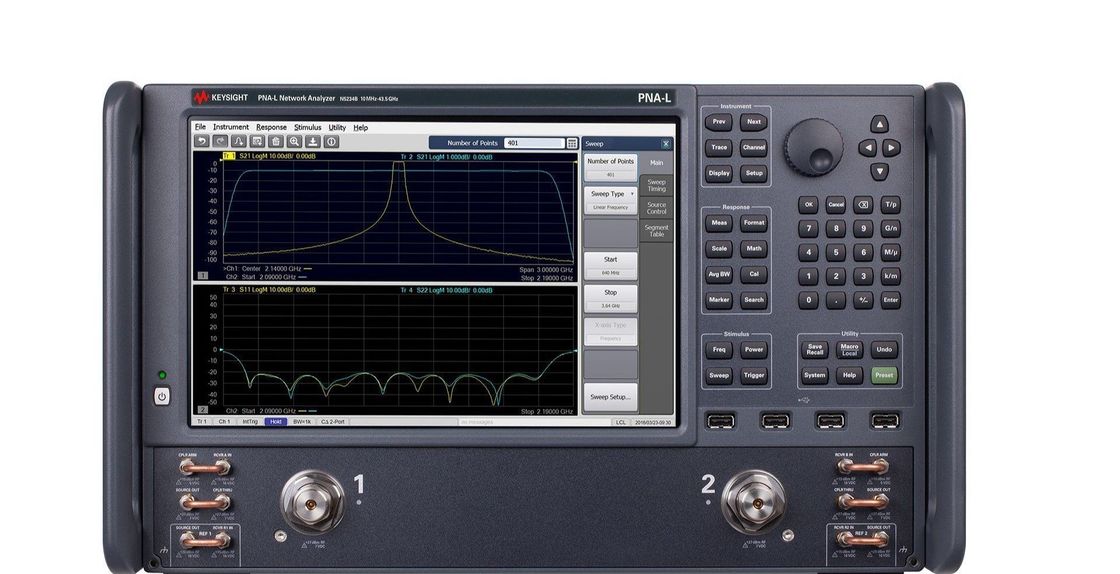Click the Undo arrow toolbar icon
1120x574 pixels.
click(202, 142)
